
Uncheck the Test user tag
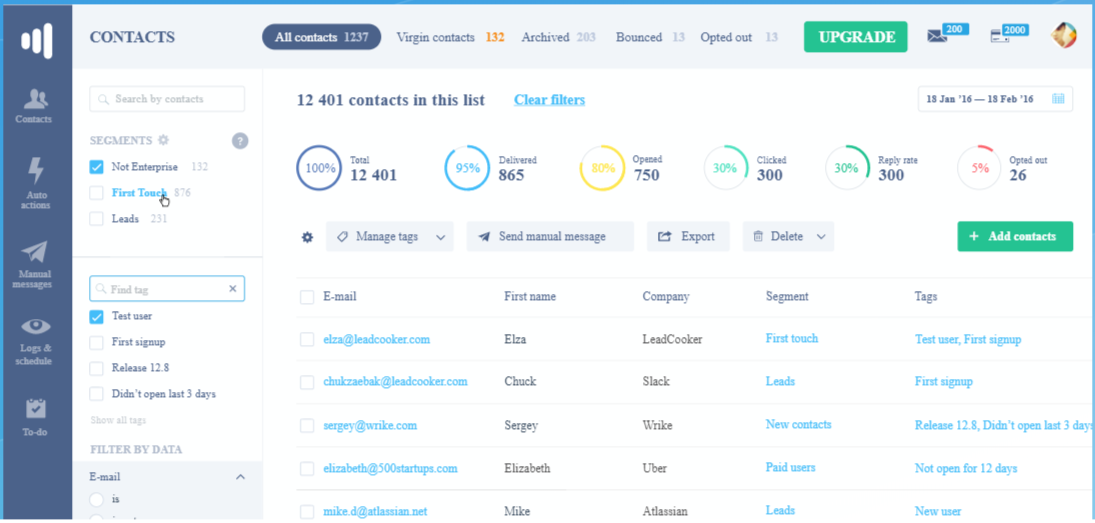(96, 317)
